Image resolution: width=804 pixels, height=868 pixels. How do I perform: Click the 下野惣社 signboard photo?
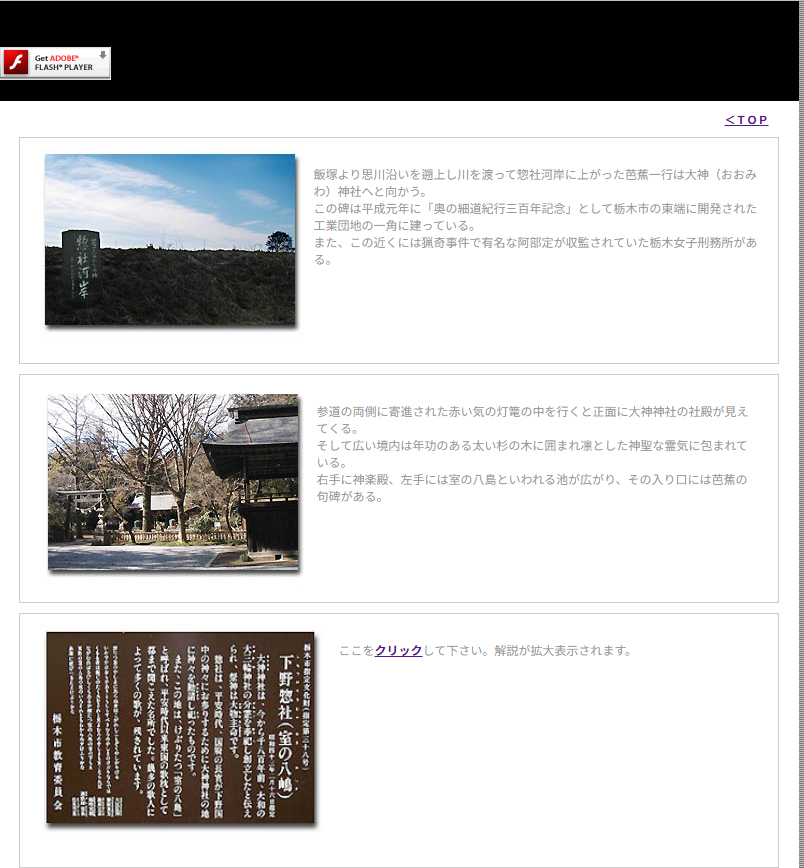180,728
